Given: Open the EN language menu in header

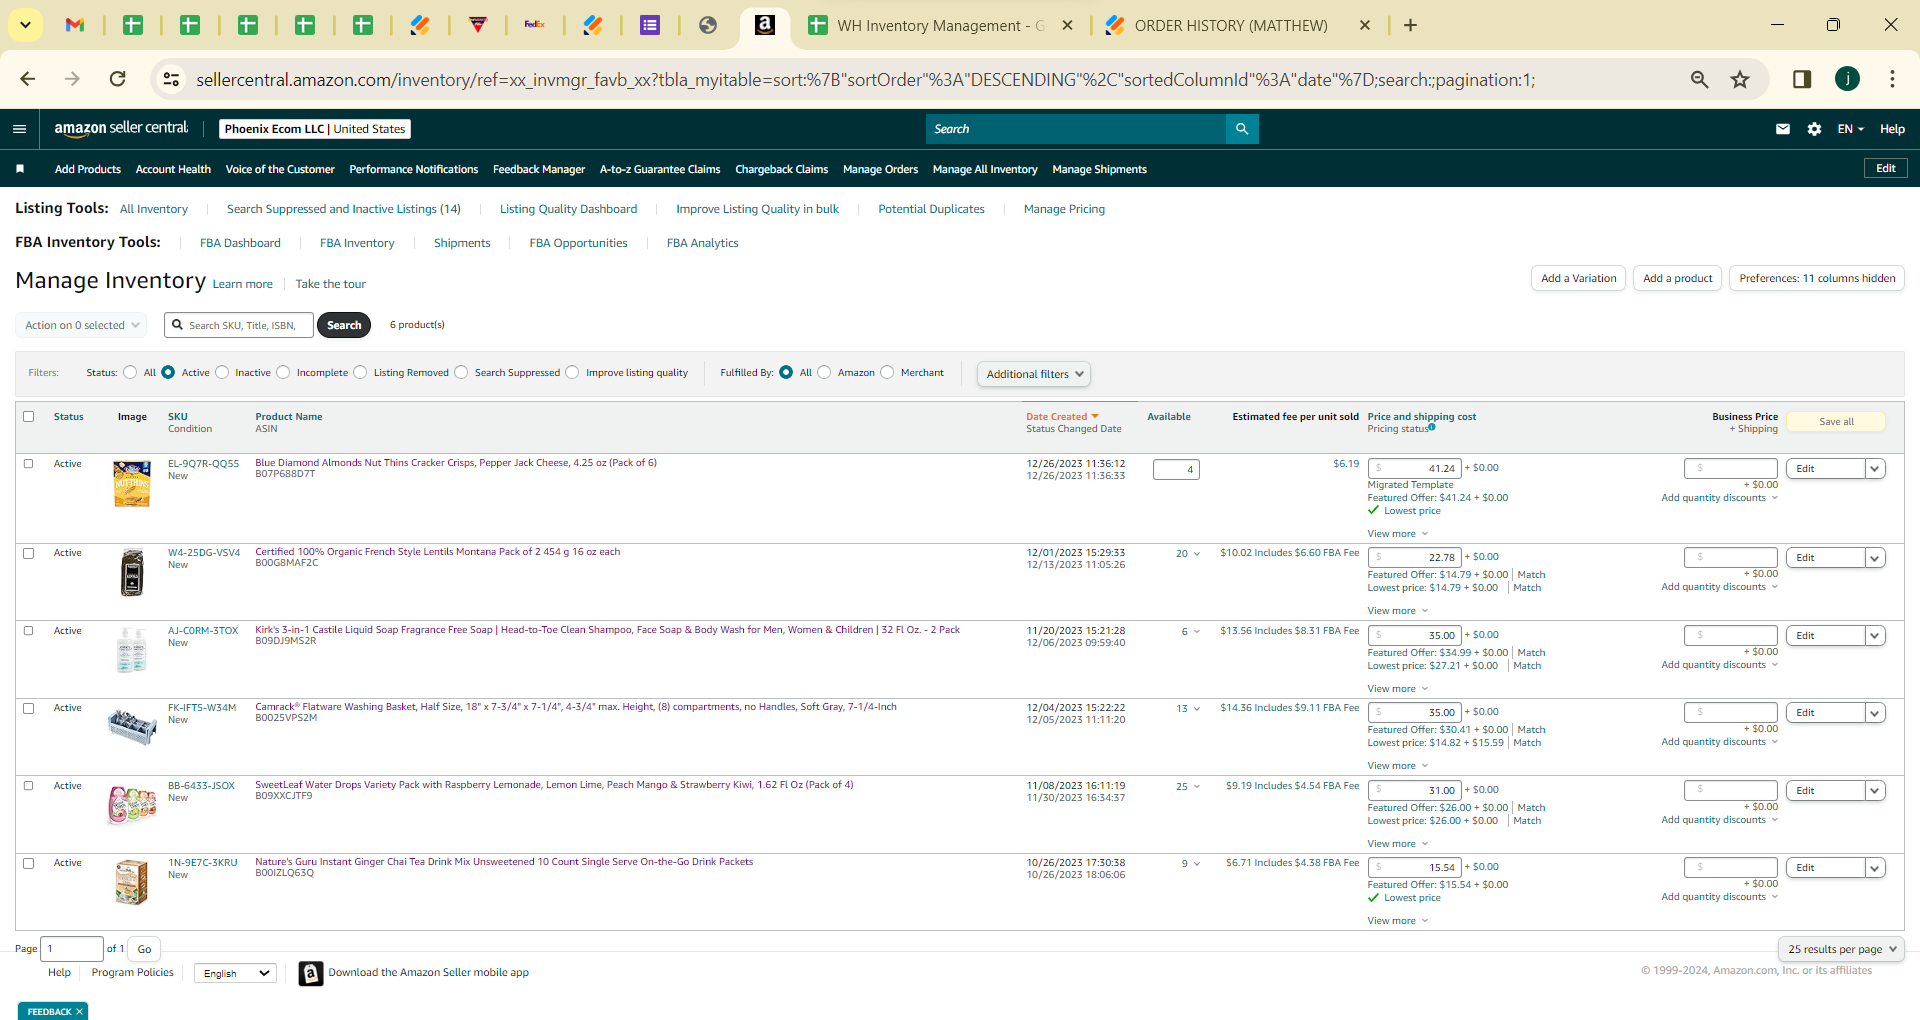Looking at the screenshot, I should coord(1851,129).
